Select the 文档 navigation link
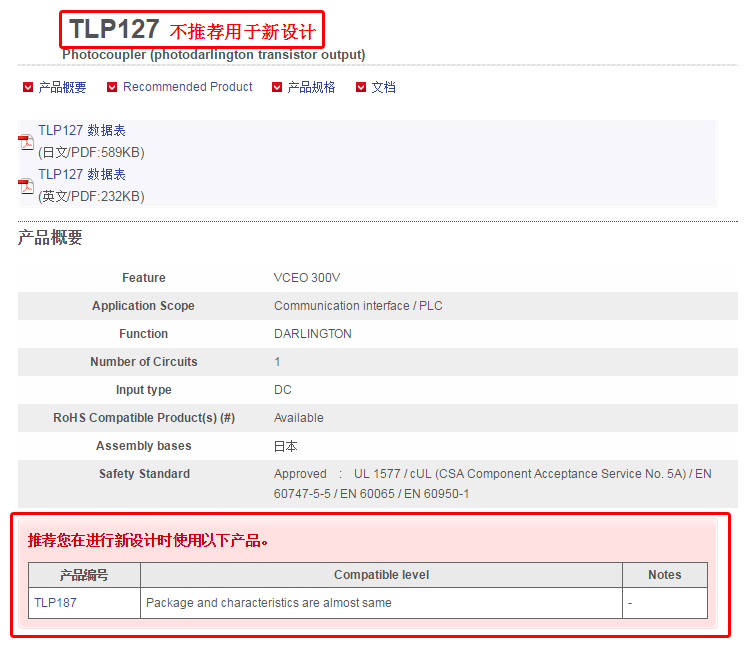 (x=383, y=87)
